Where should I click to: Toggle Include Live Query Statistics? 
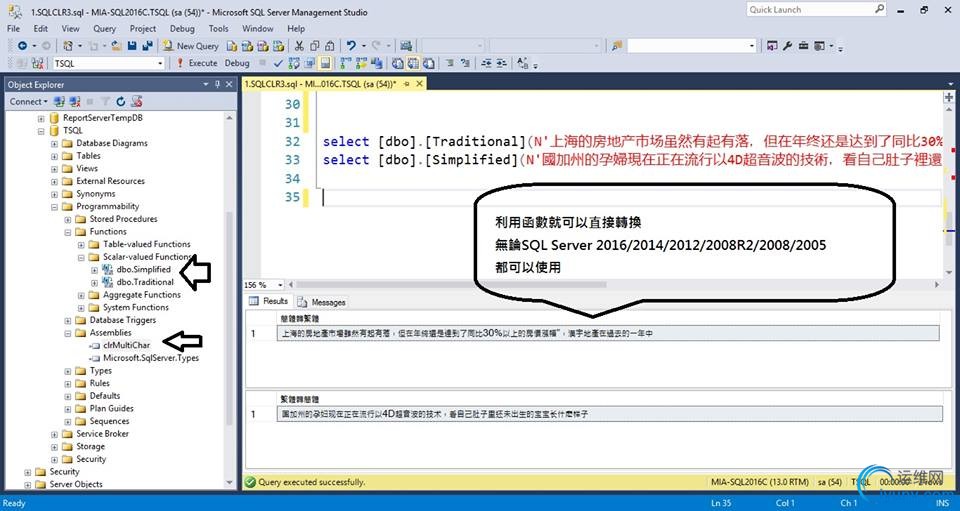point(360,63)
